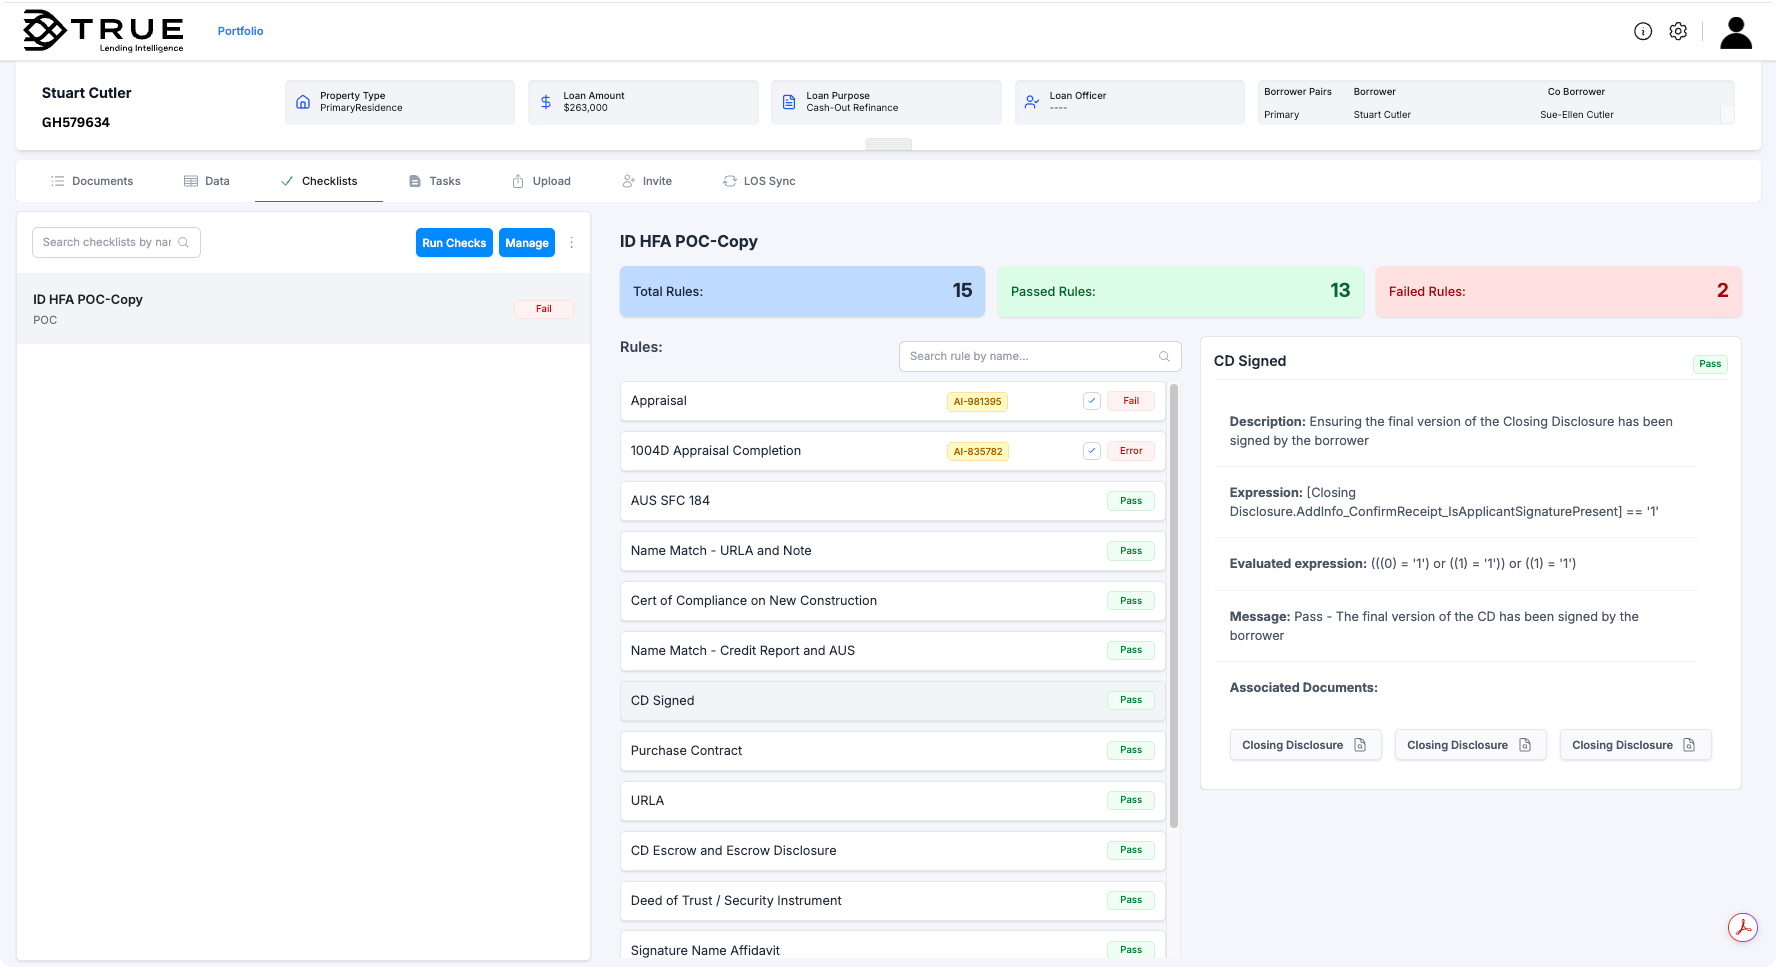
Task: Open the LOS Sync tab
Action: coord(759,181)
